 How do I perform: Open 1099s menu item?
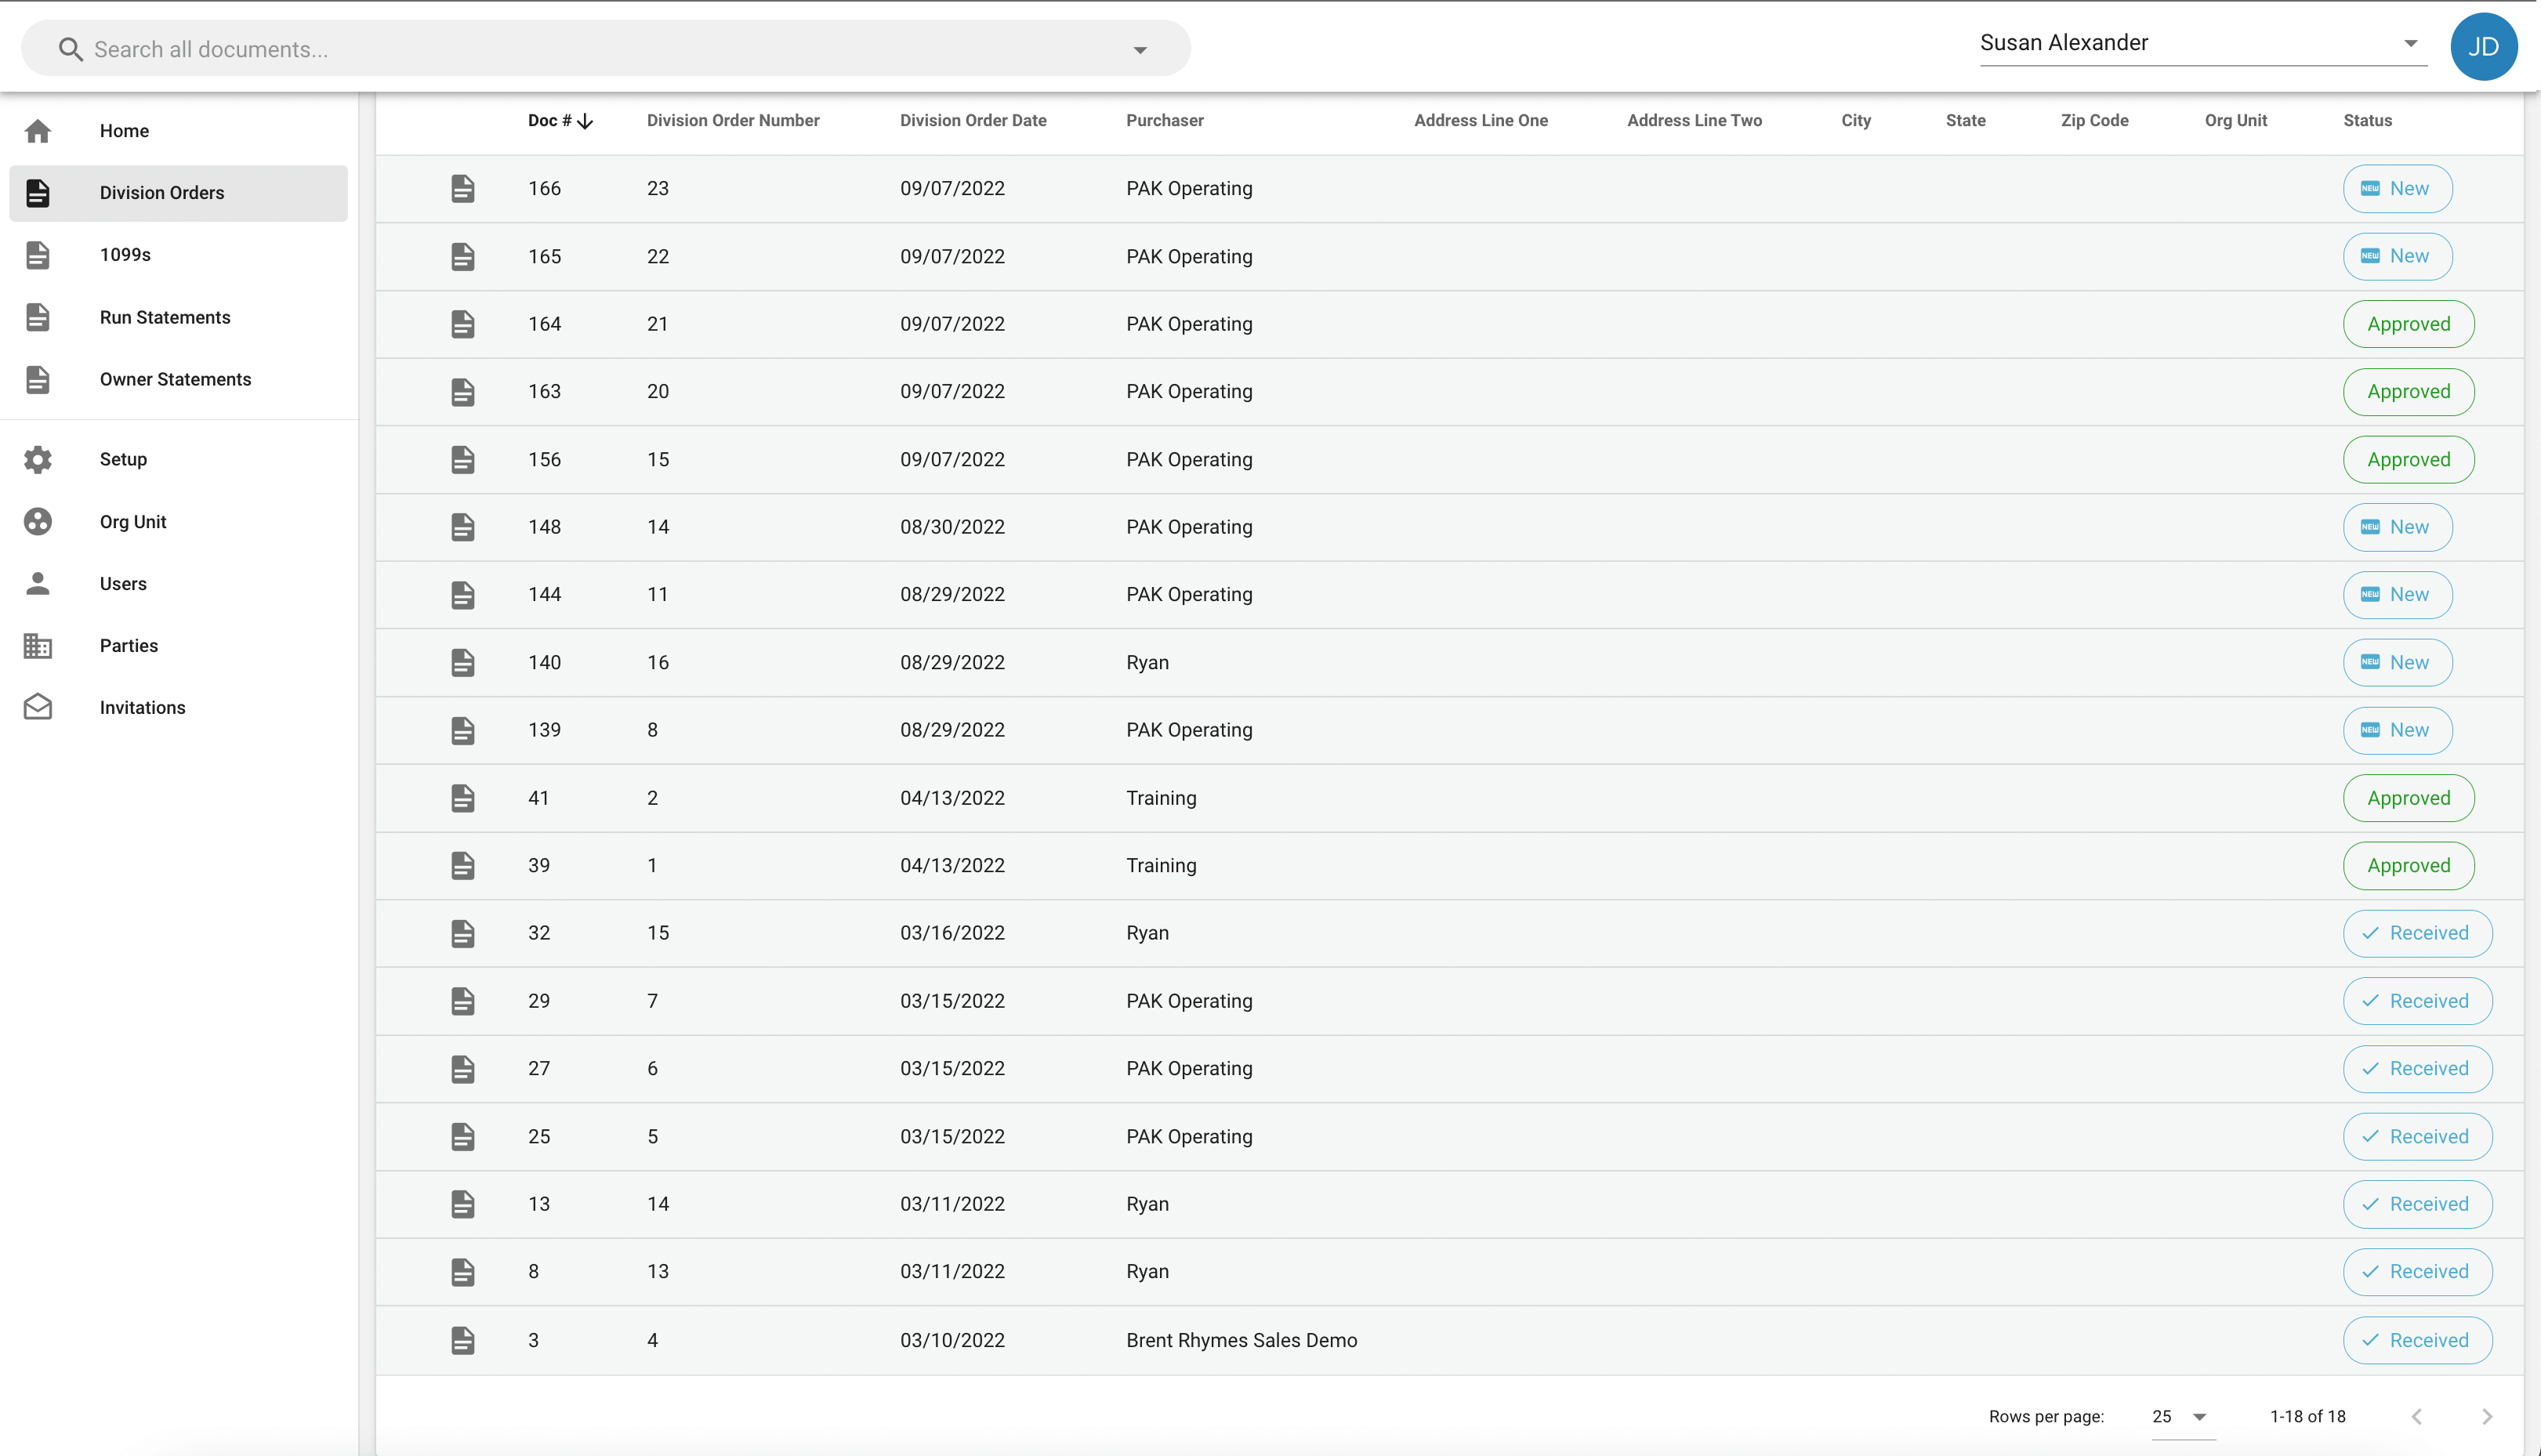point(179,255)
